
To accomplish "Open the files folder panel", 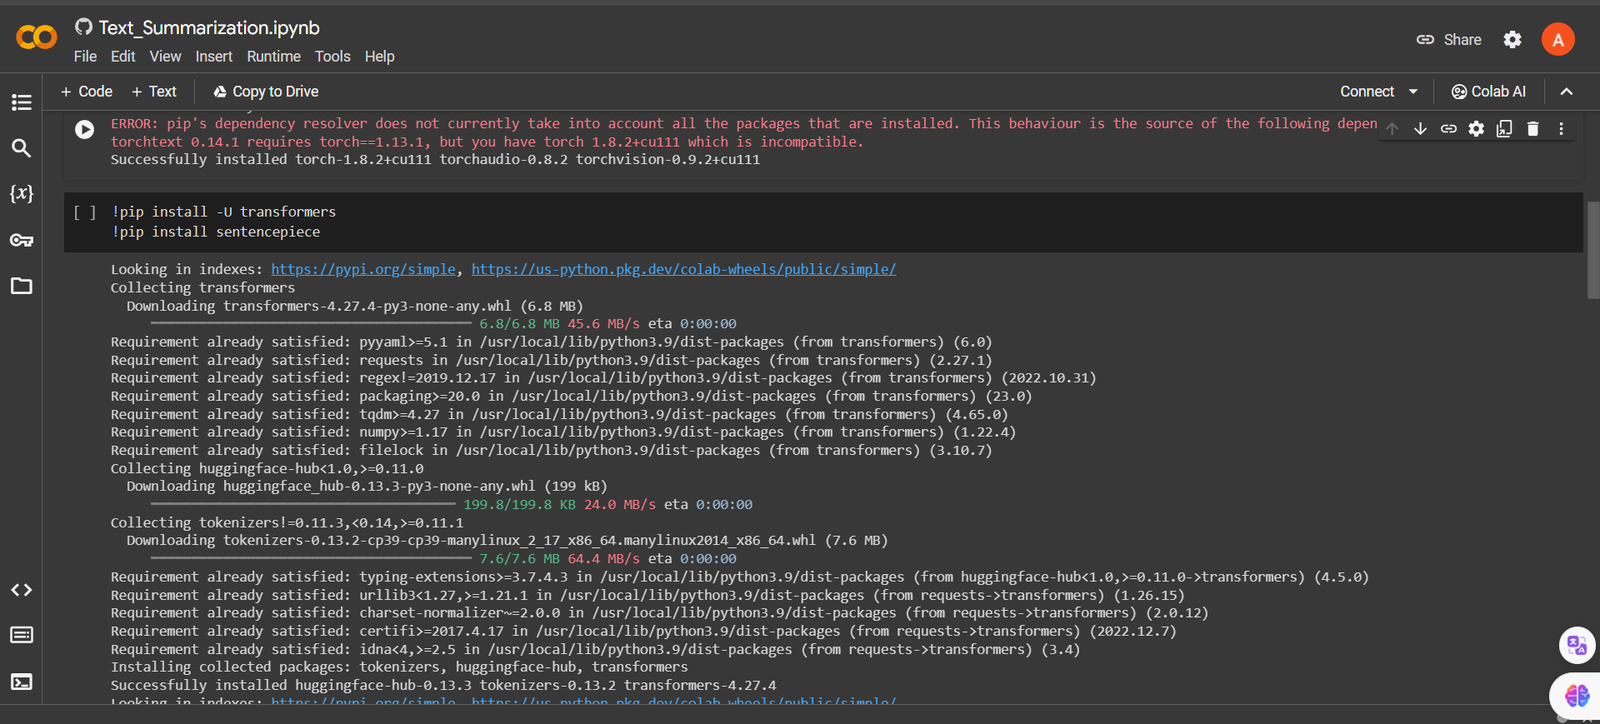I will (x=21, y=286).
